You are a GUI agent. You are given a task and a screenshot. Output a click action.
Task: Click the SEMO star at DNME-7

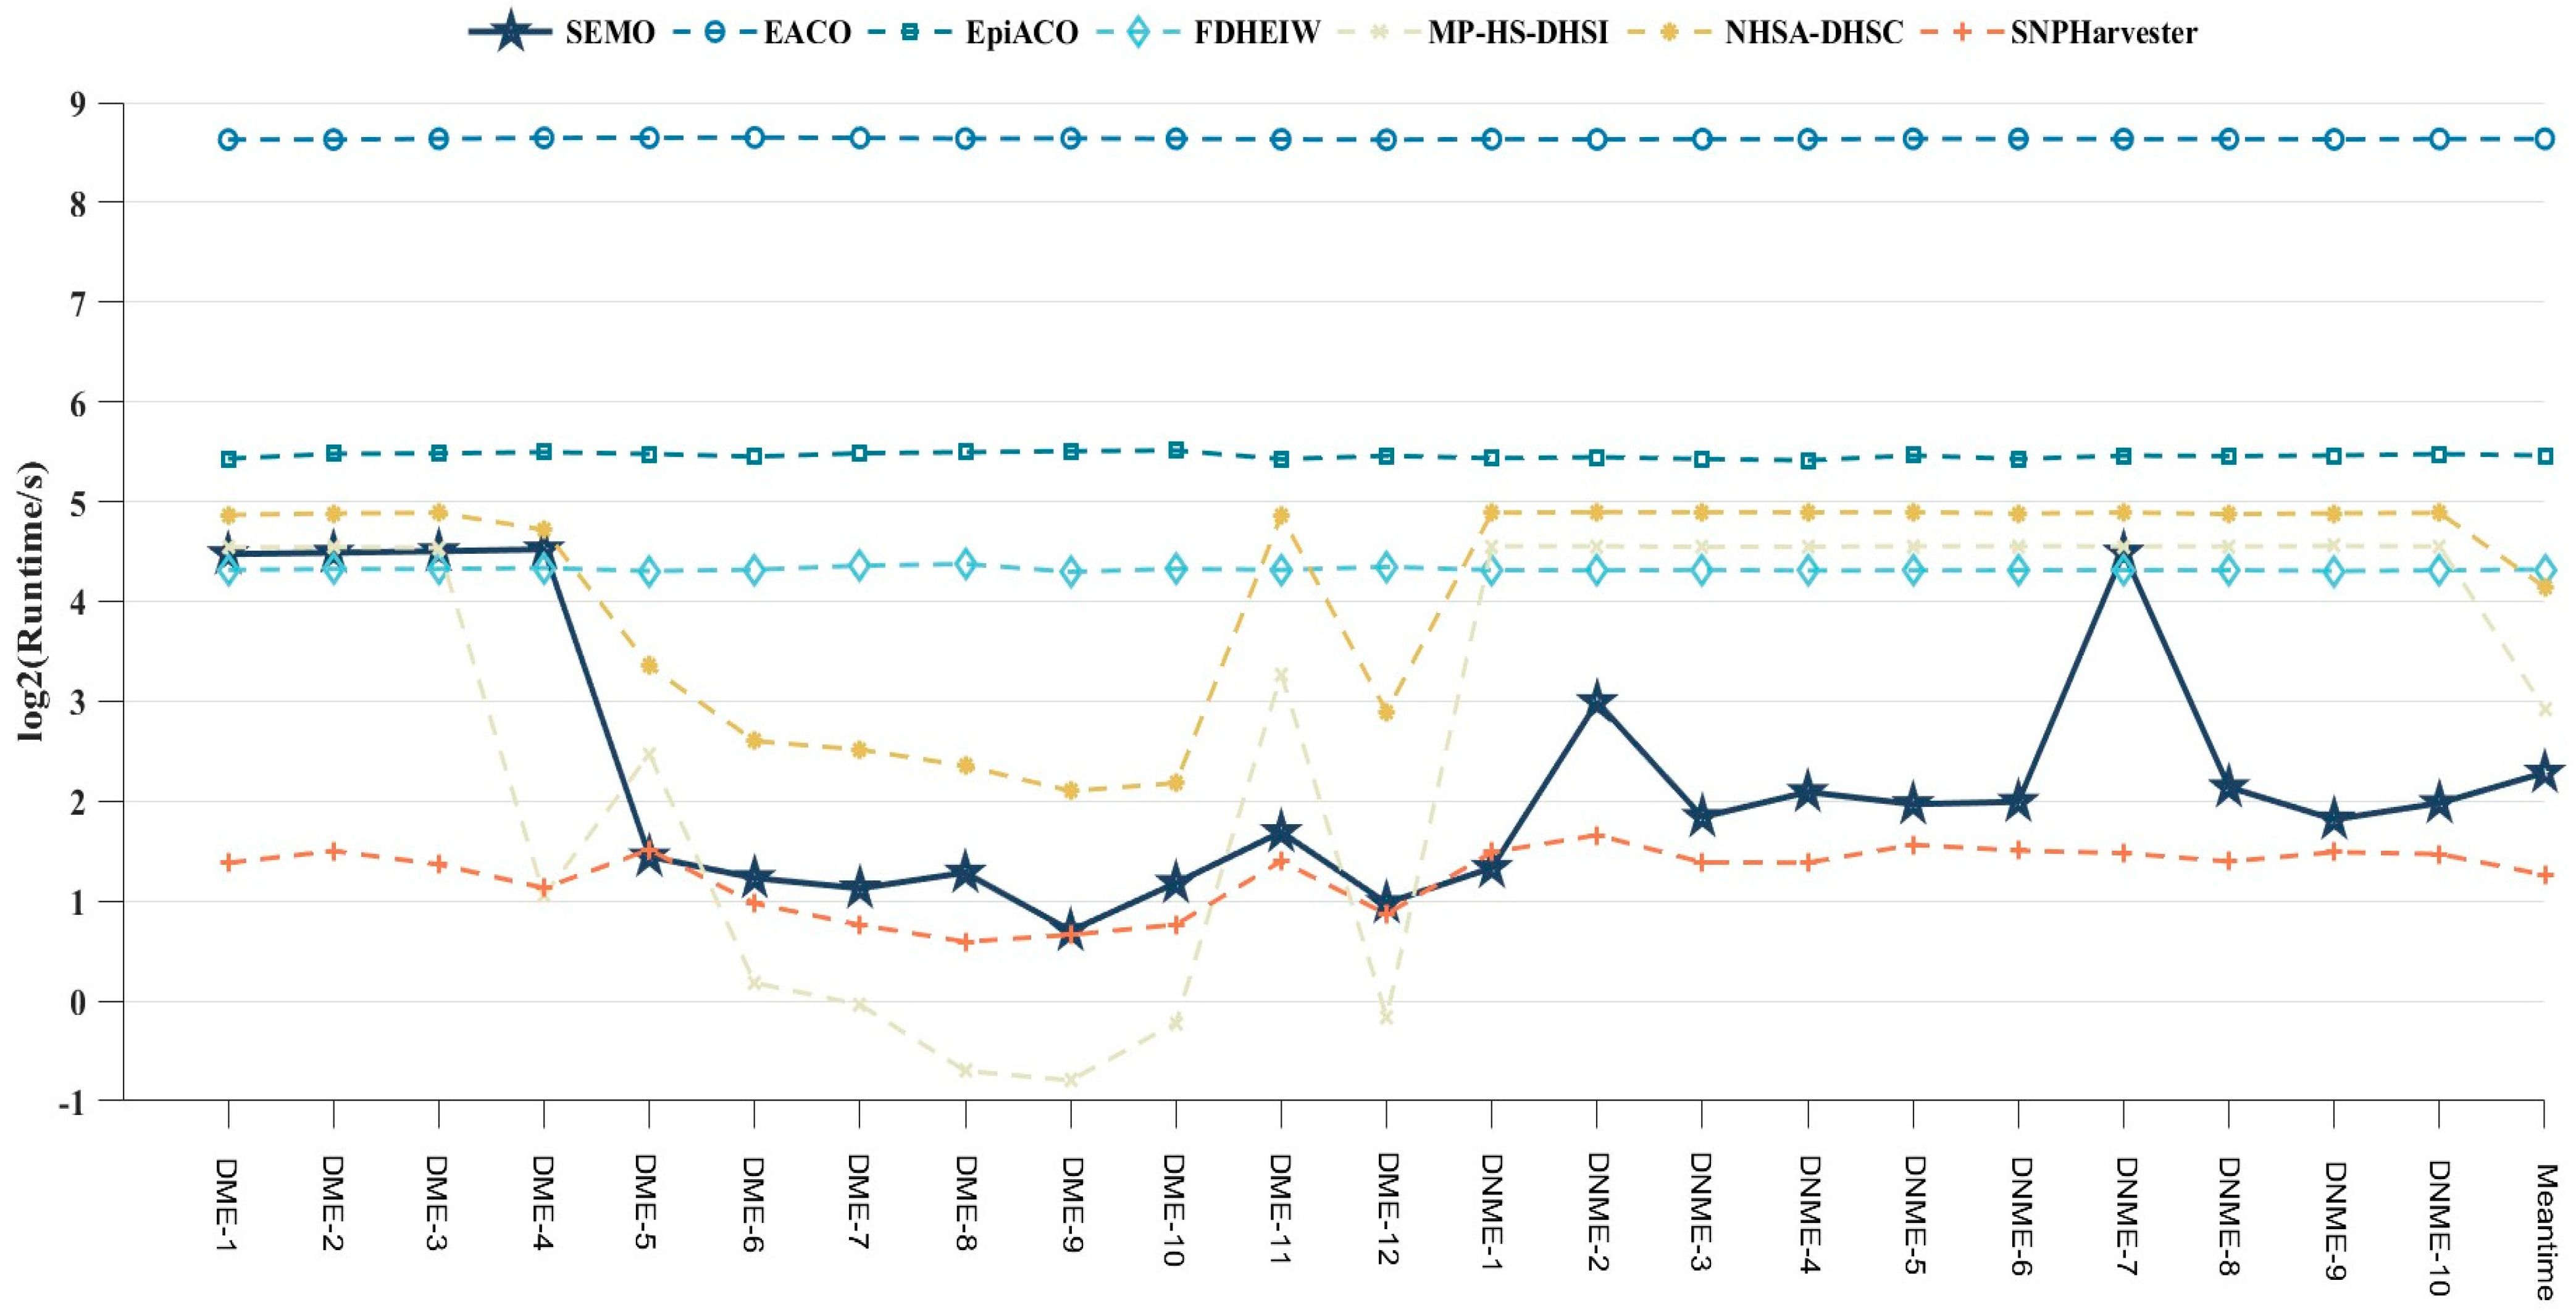[2123, 551]
